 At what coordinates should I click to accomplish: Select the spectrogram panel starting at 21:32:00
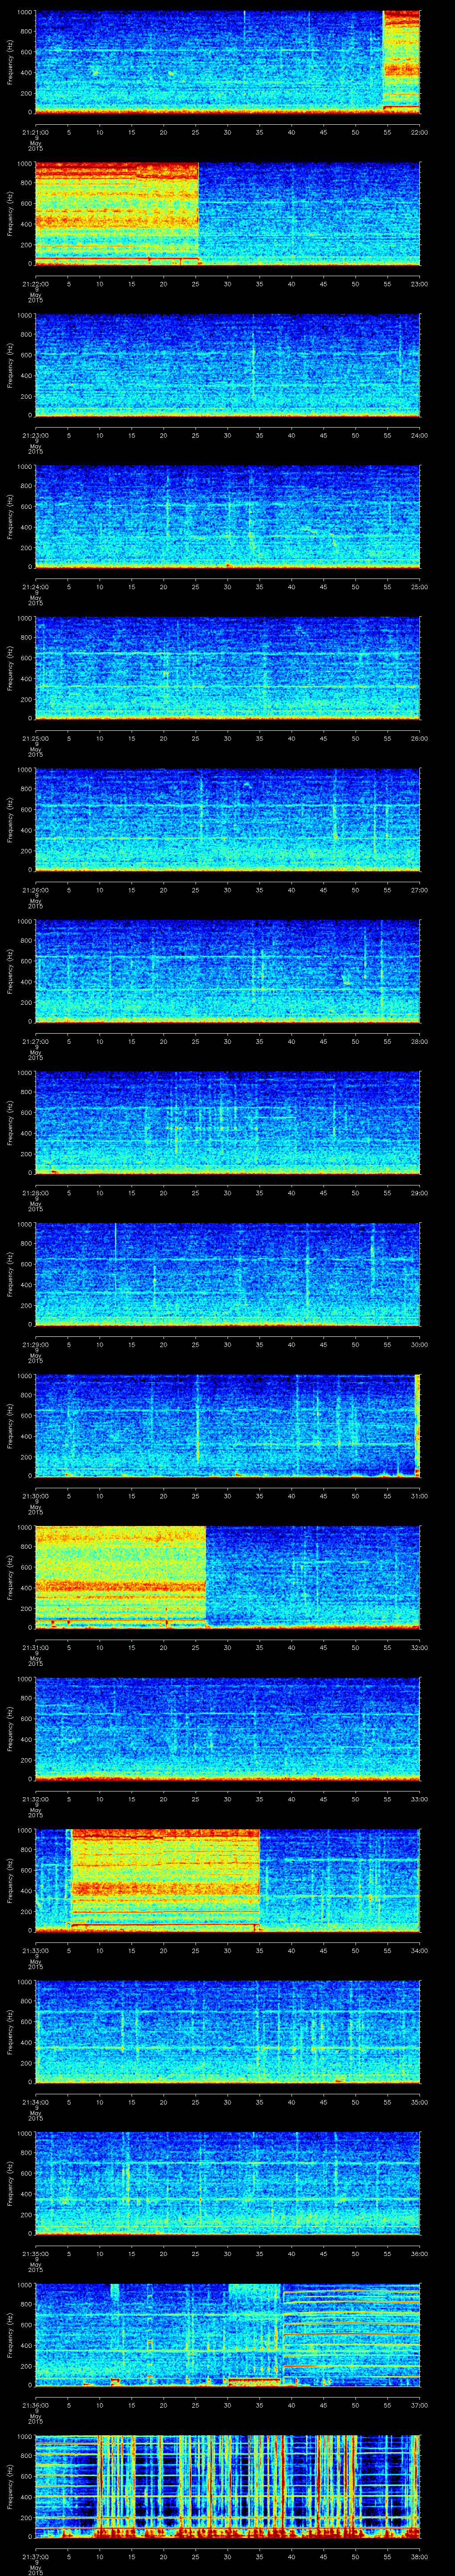coord(227,1729)
